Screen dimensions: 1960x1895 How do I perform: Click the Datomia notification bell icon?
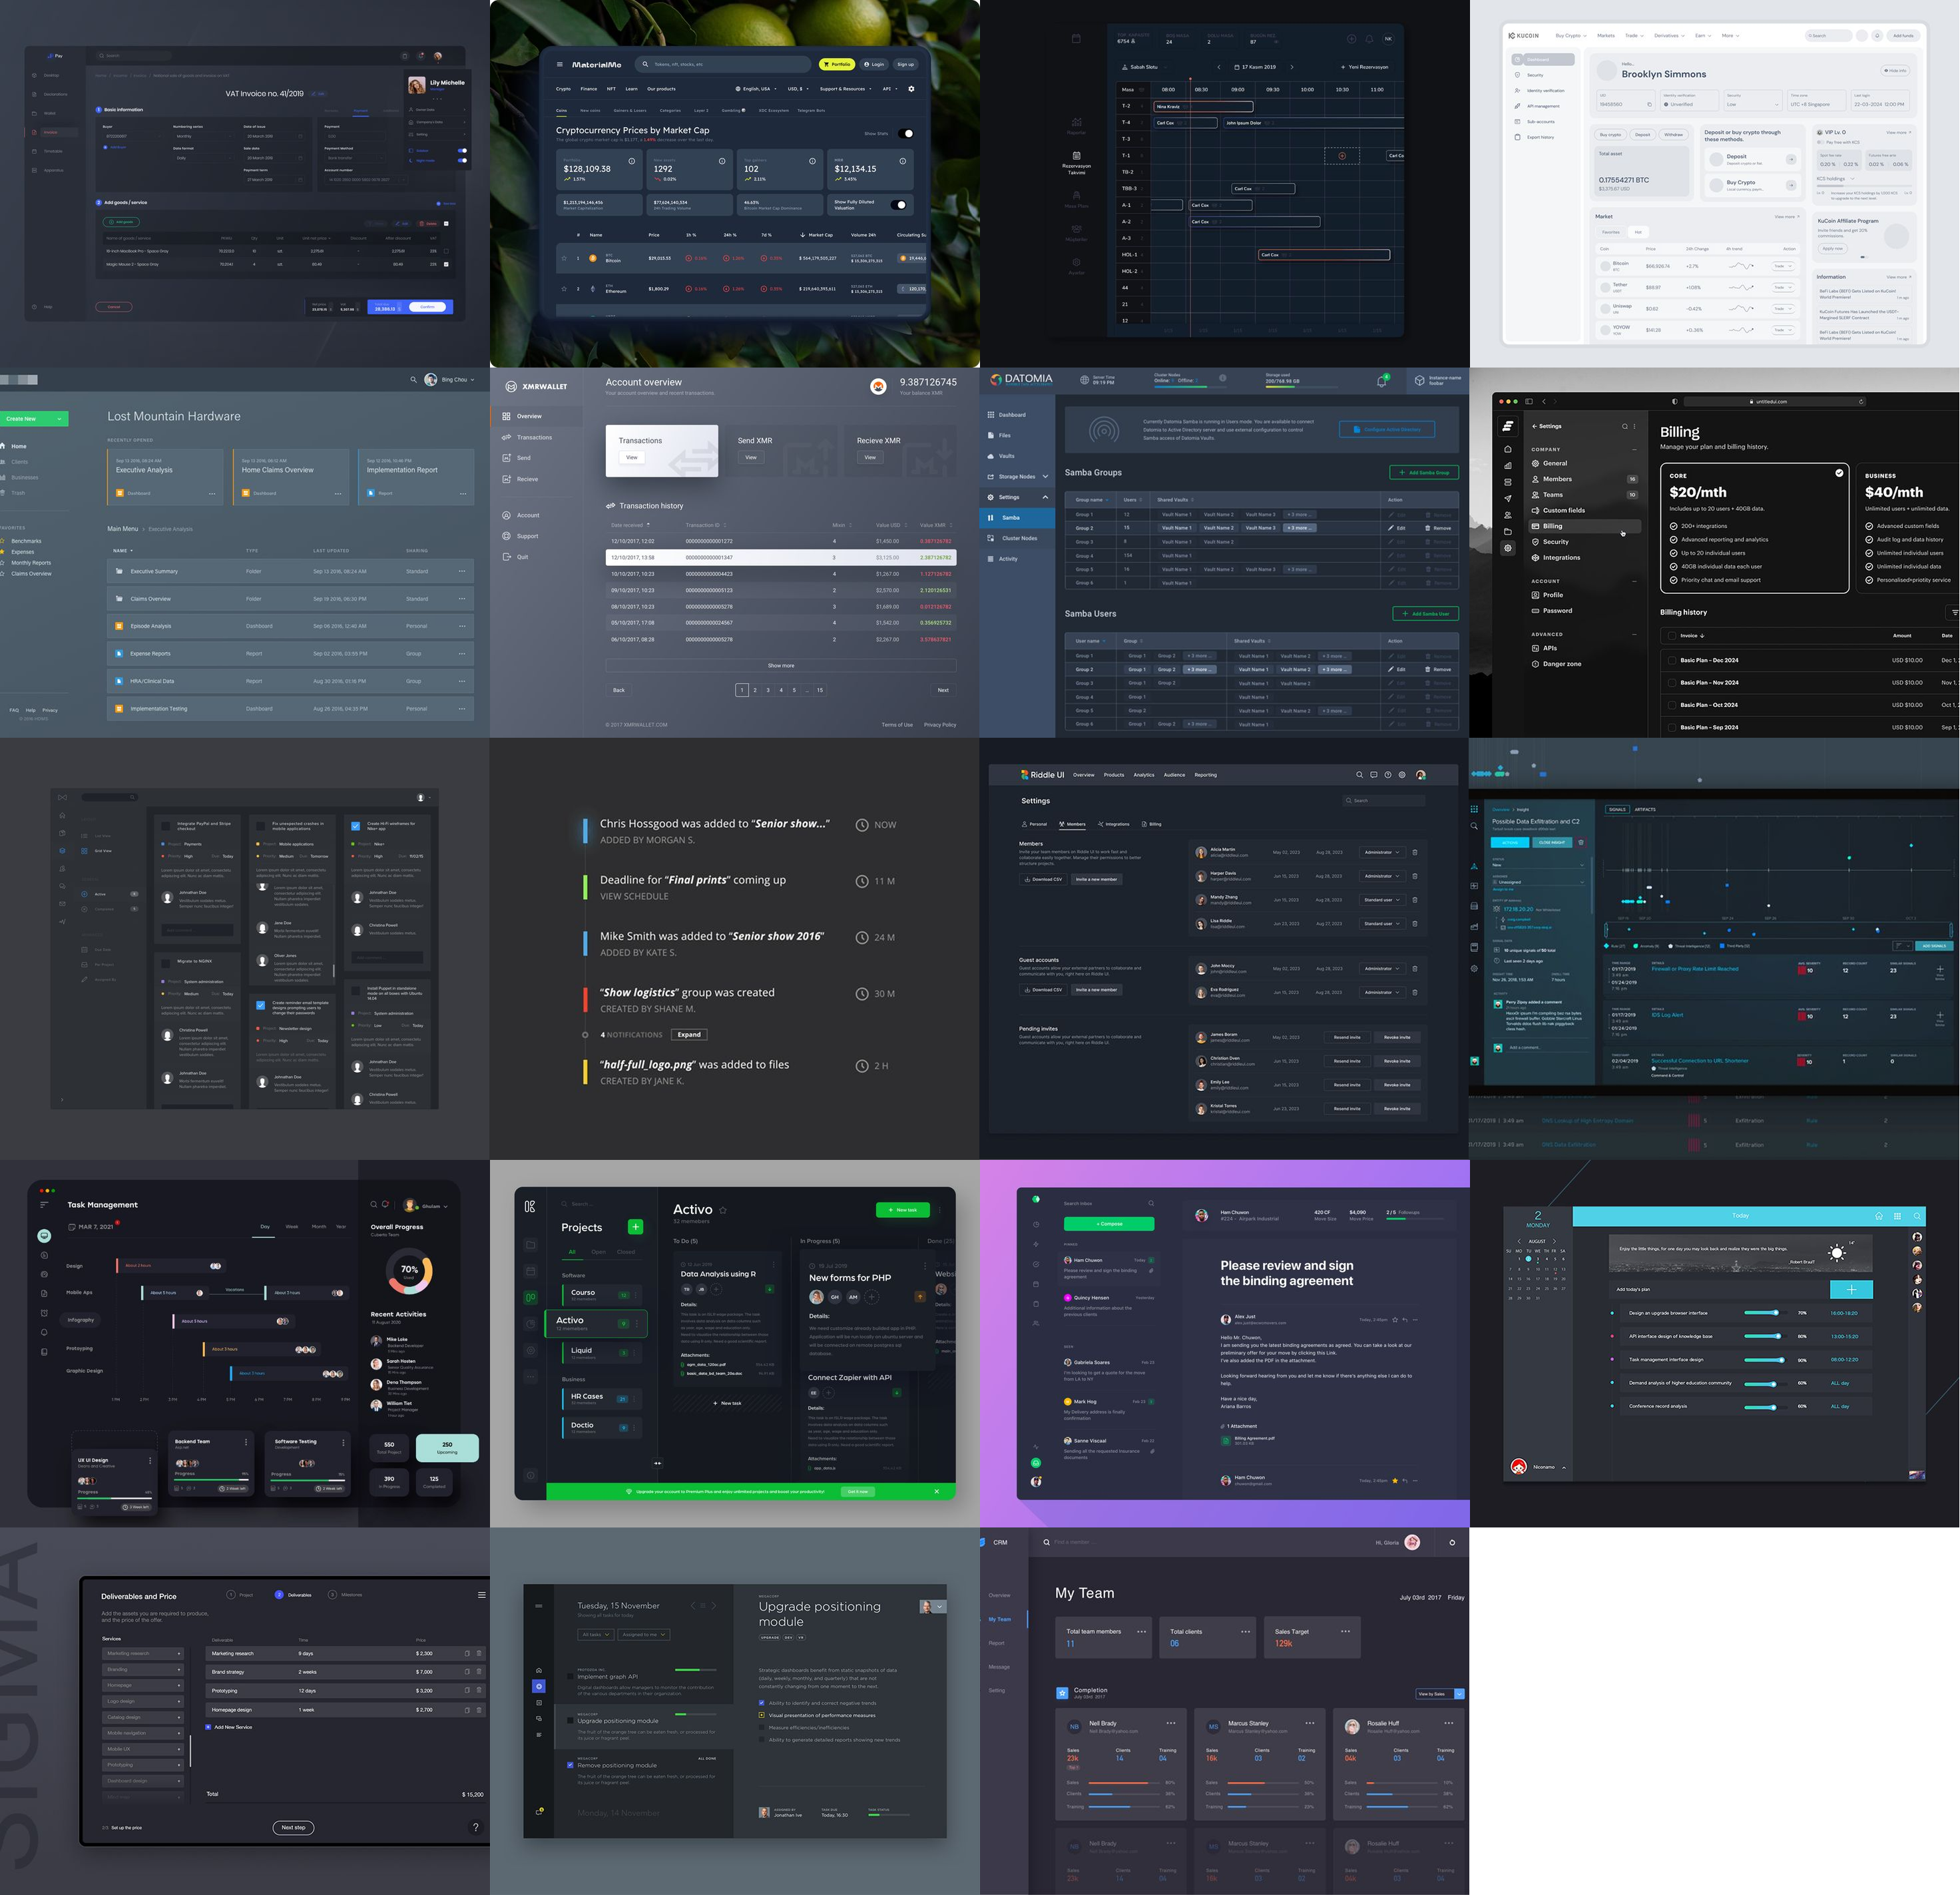[x=1381, y=381]
